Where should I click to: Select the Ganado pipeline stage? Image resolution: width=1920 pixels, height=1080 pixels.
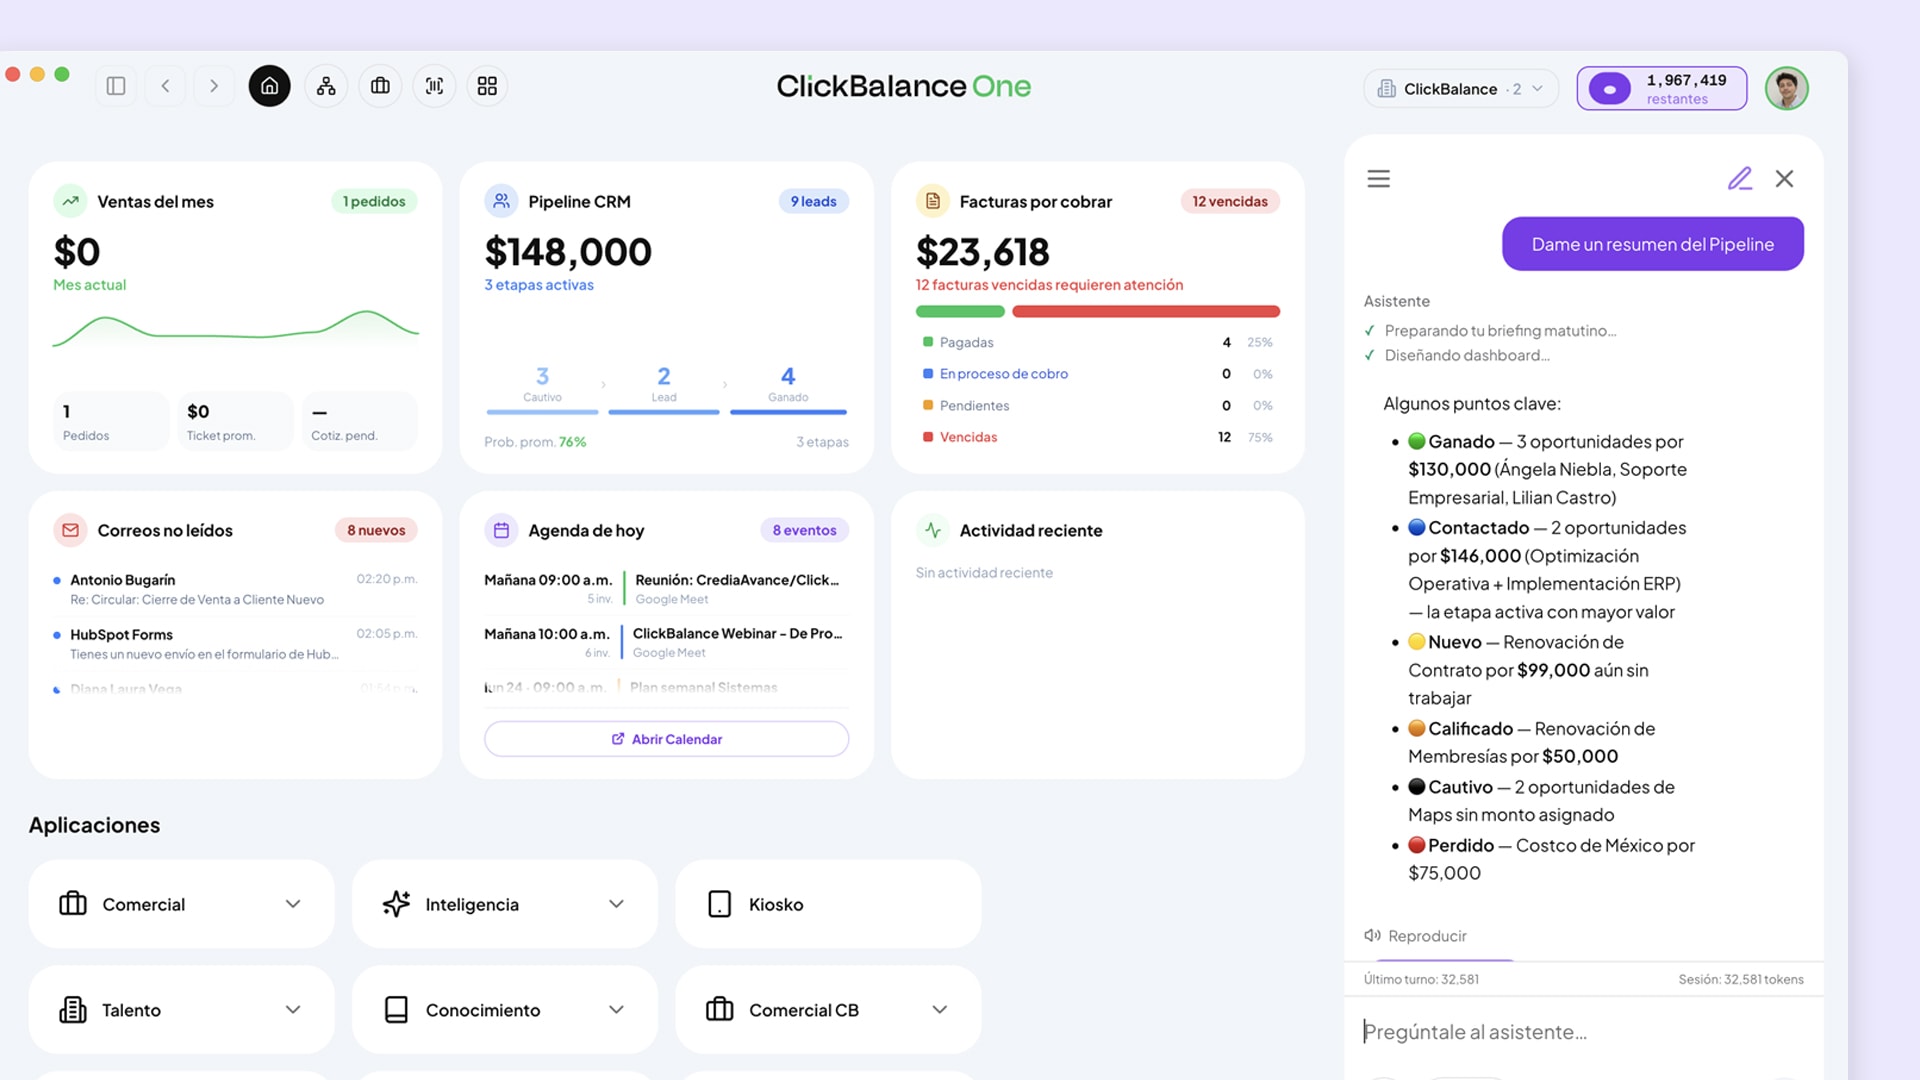(x=788, y=388)
